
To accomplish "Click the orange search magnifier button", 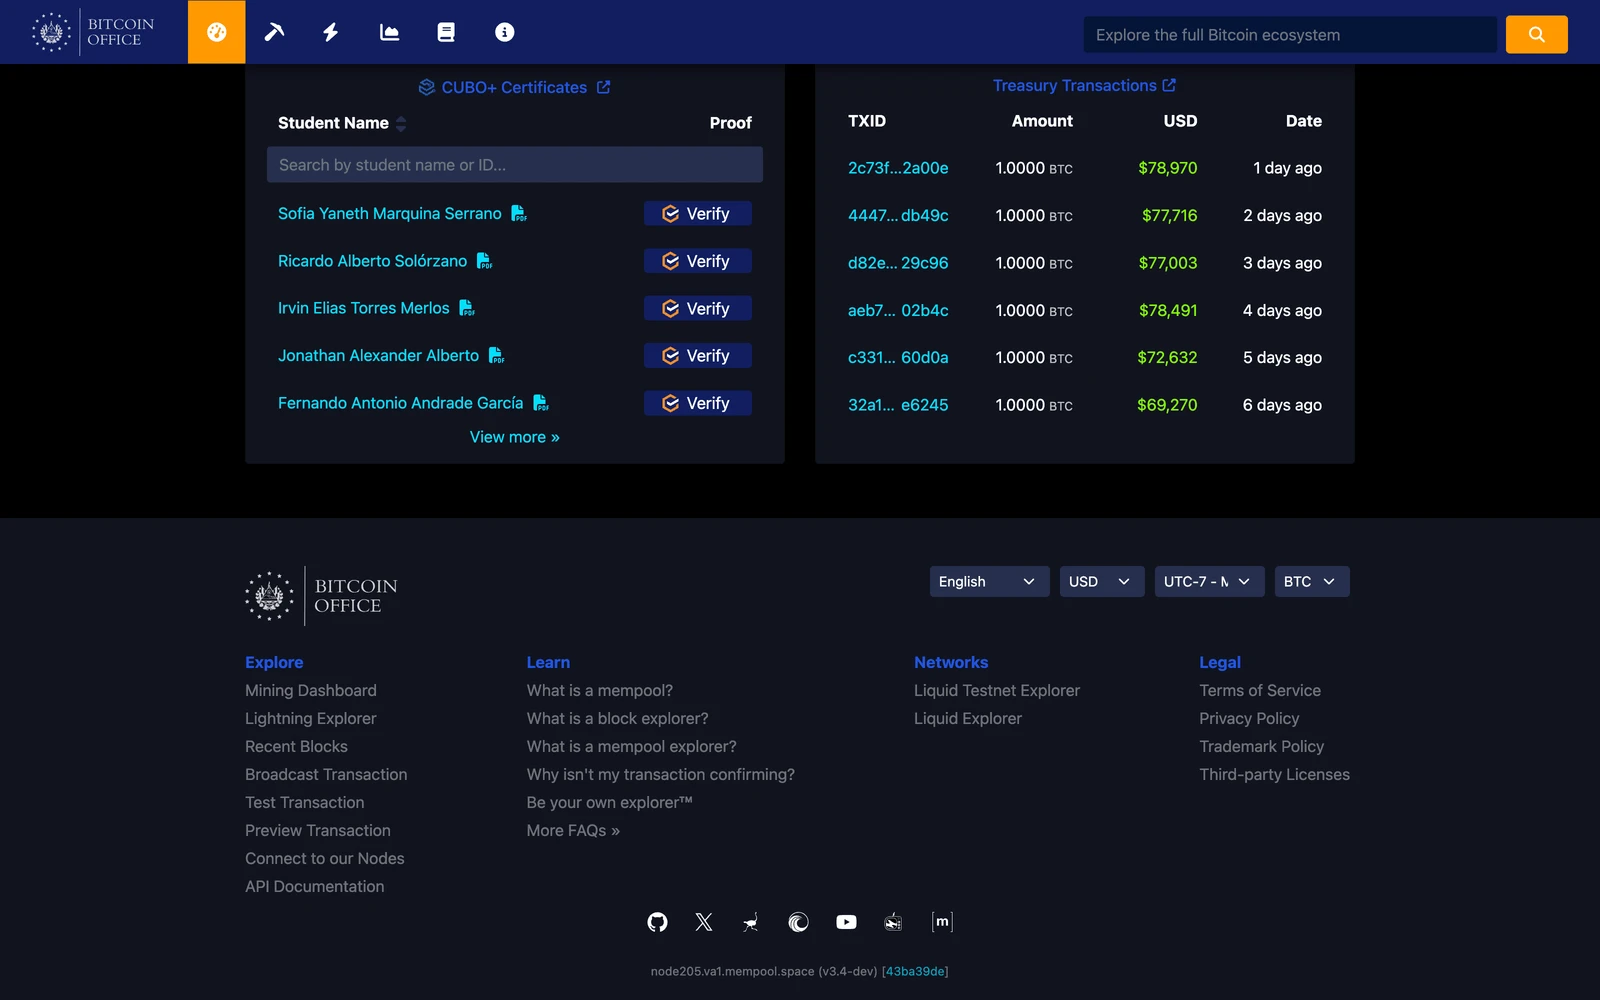I will (x=1536, y=34).
